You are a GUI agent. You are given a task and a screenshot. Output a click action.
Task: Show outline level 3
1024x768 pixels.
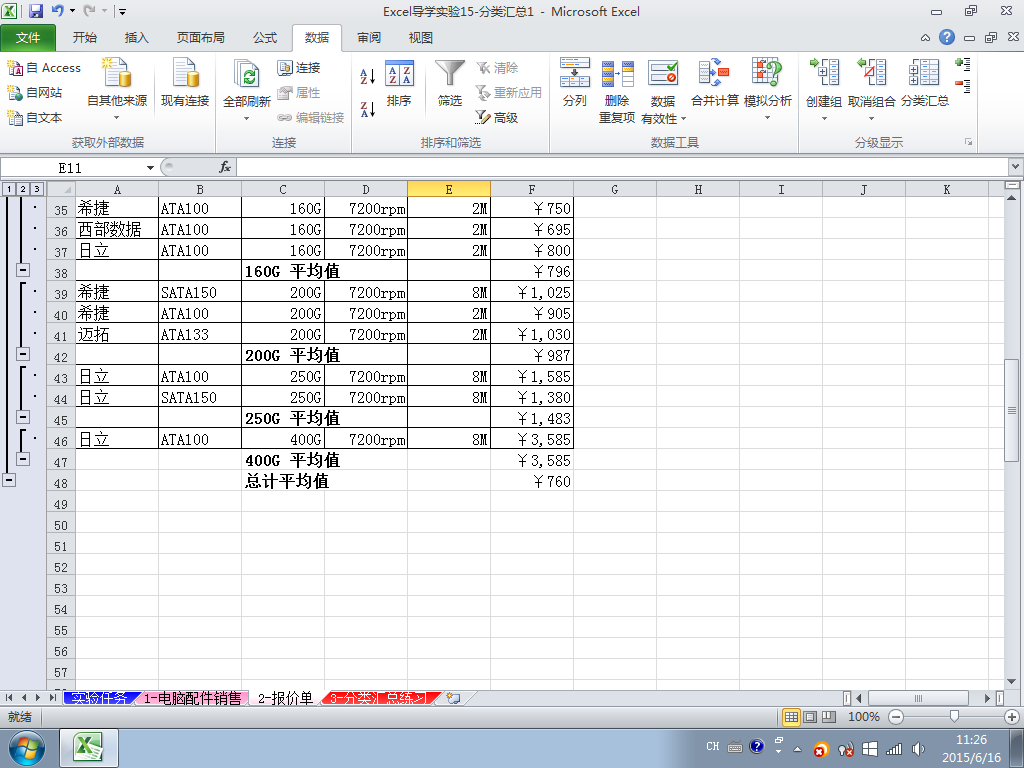(x=37, y=189)
